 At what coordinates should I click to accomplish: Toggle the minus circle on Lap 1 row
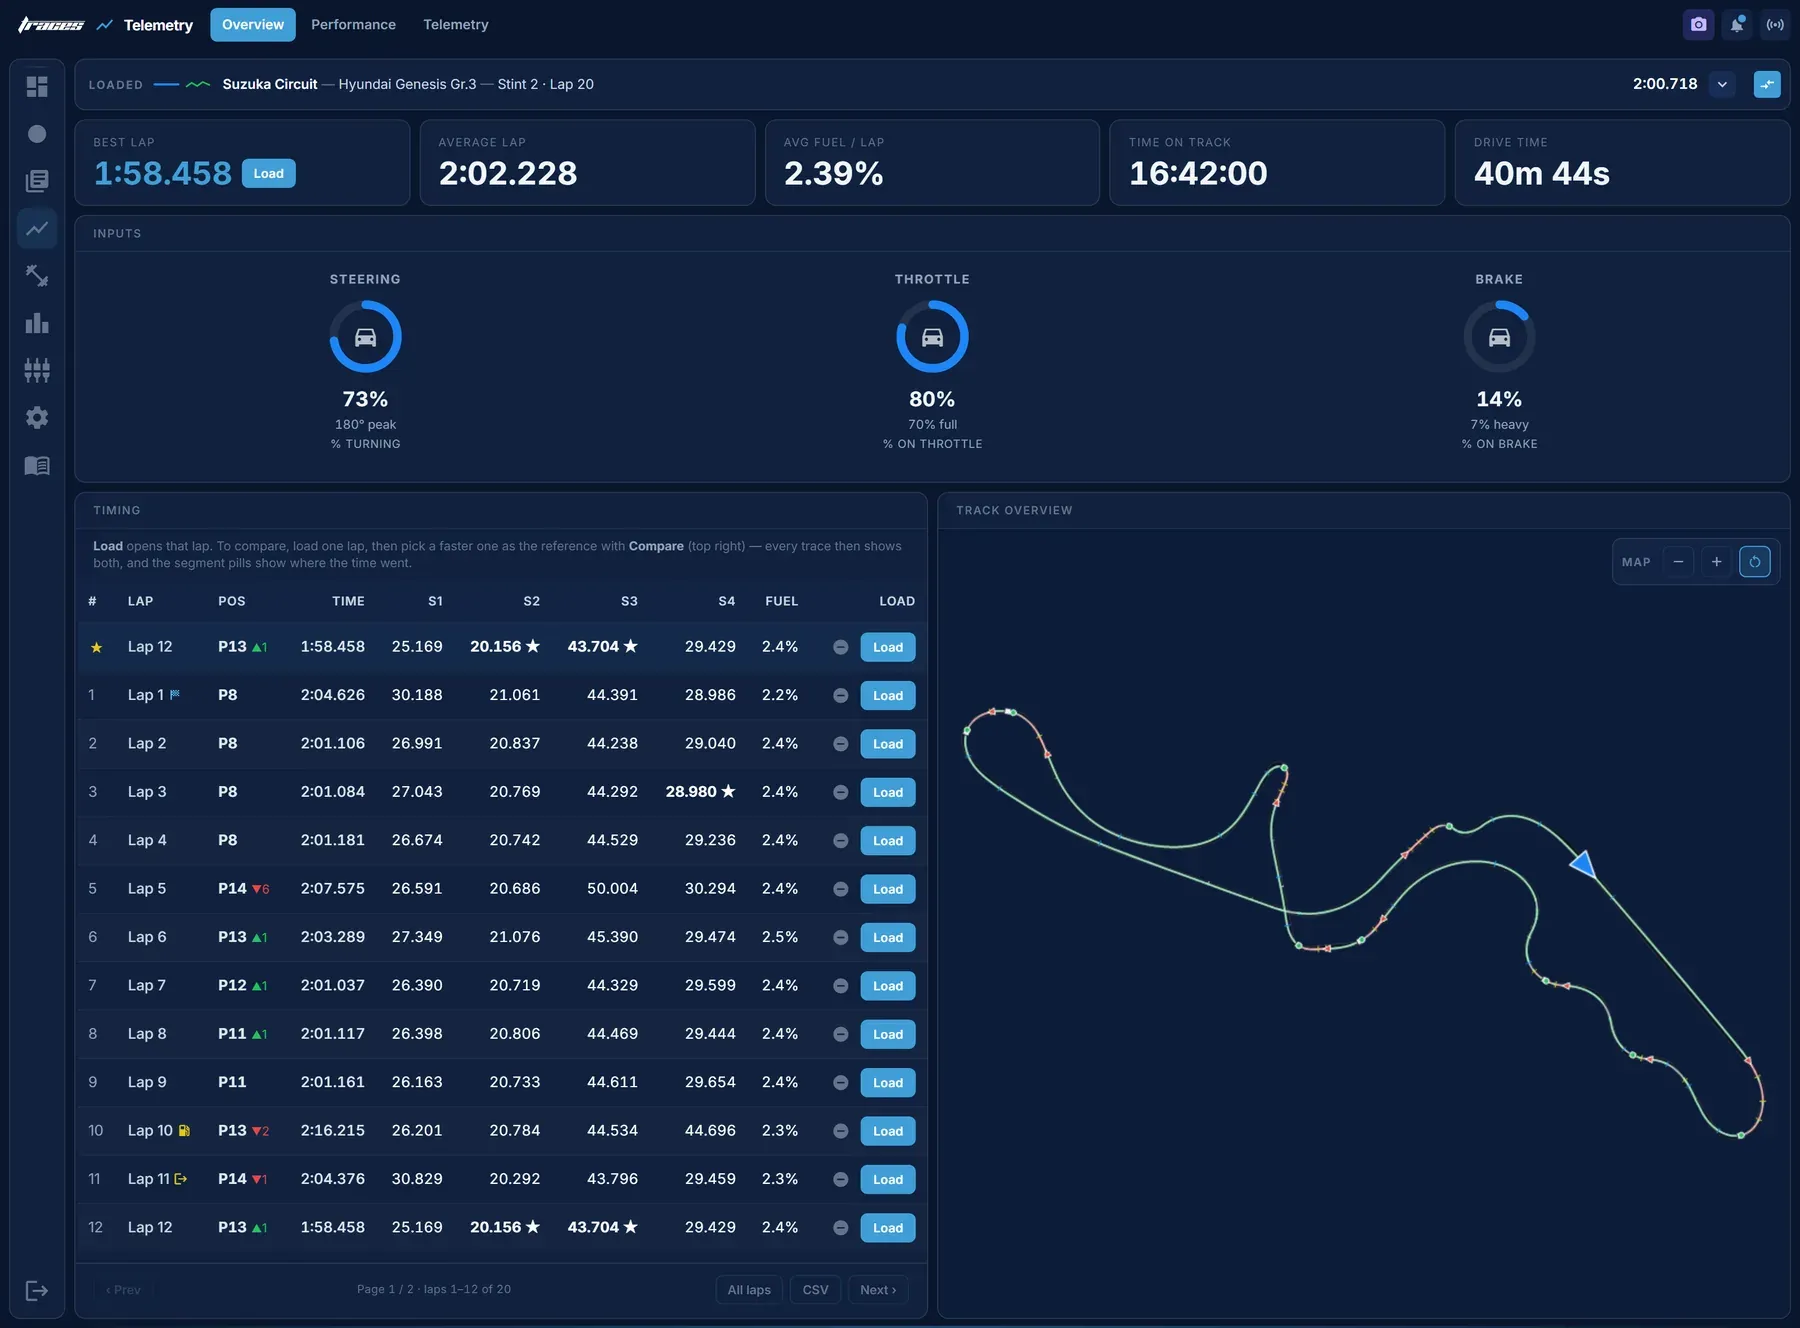point(841,696)
